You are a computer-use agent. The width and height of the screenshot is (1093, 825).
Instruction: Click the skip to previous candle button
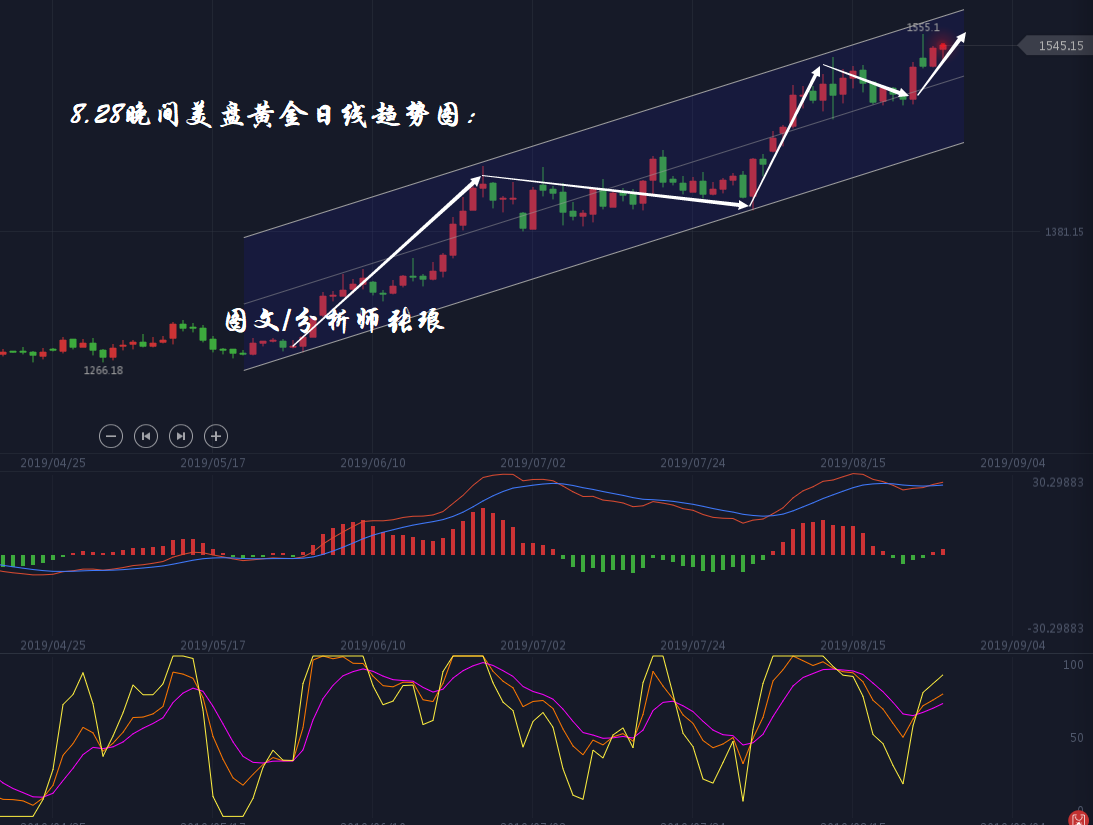tap(146, 436)
